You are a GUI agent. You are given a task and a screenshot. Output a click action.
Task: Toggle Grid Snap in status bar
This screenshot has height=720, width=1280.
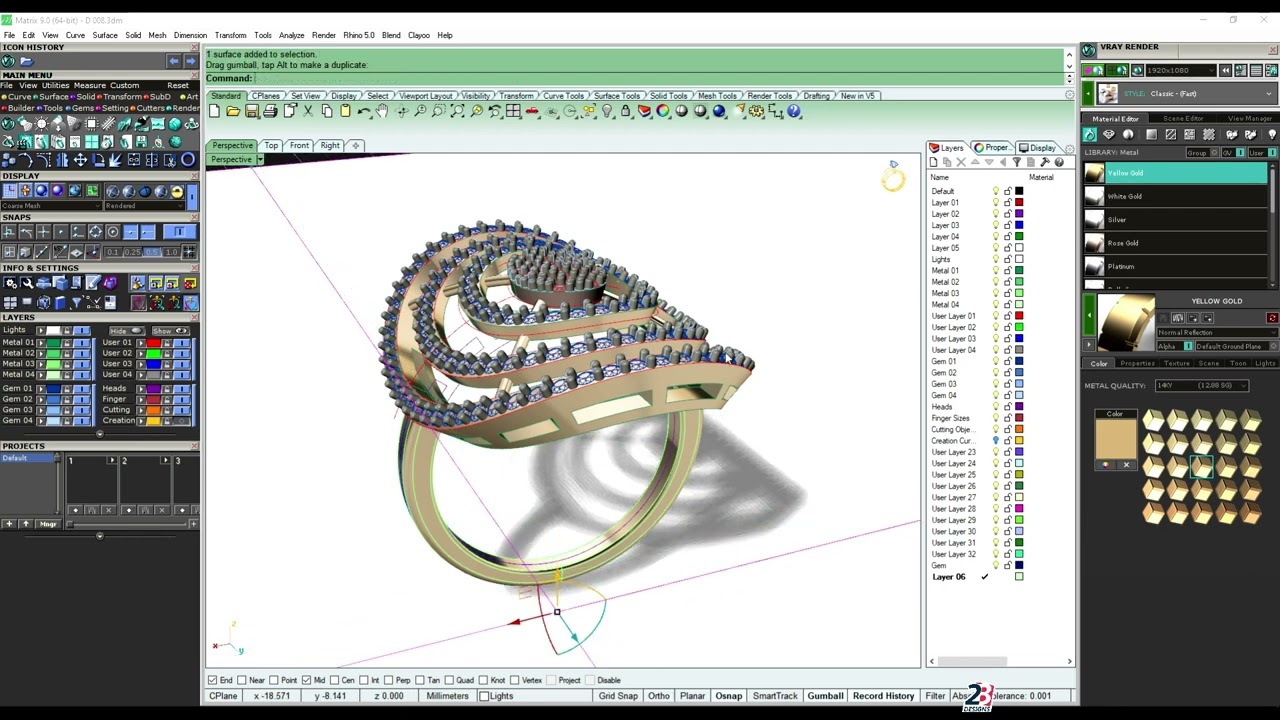[x=618, y=696]
